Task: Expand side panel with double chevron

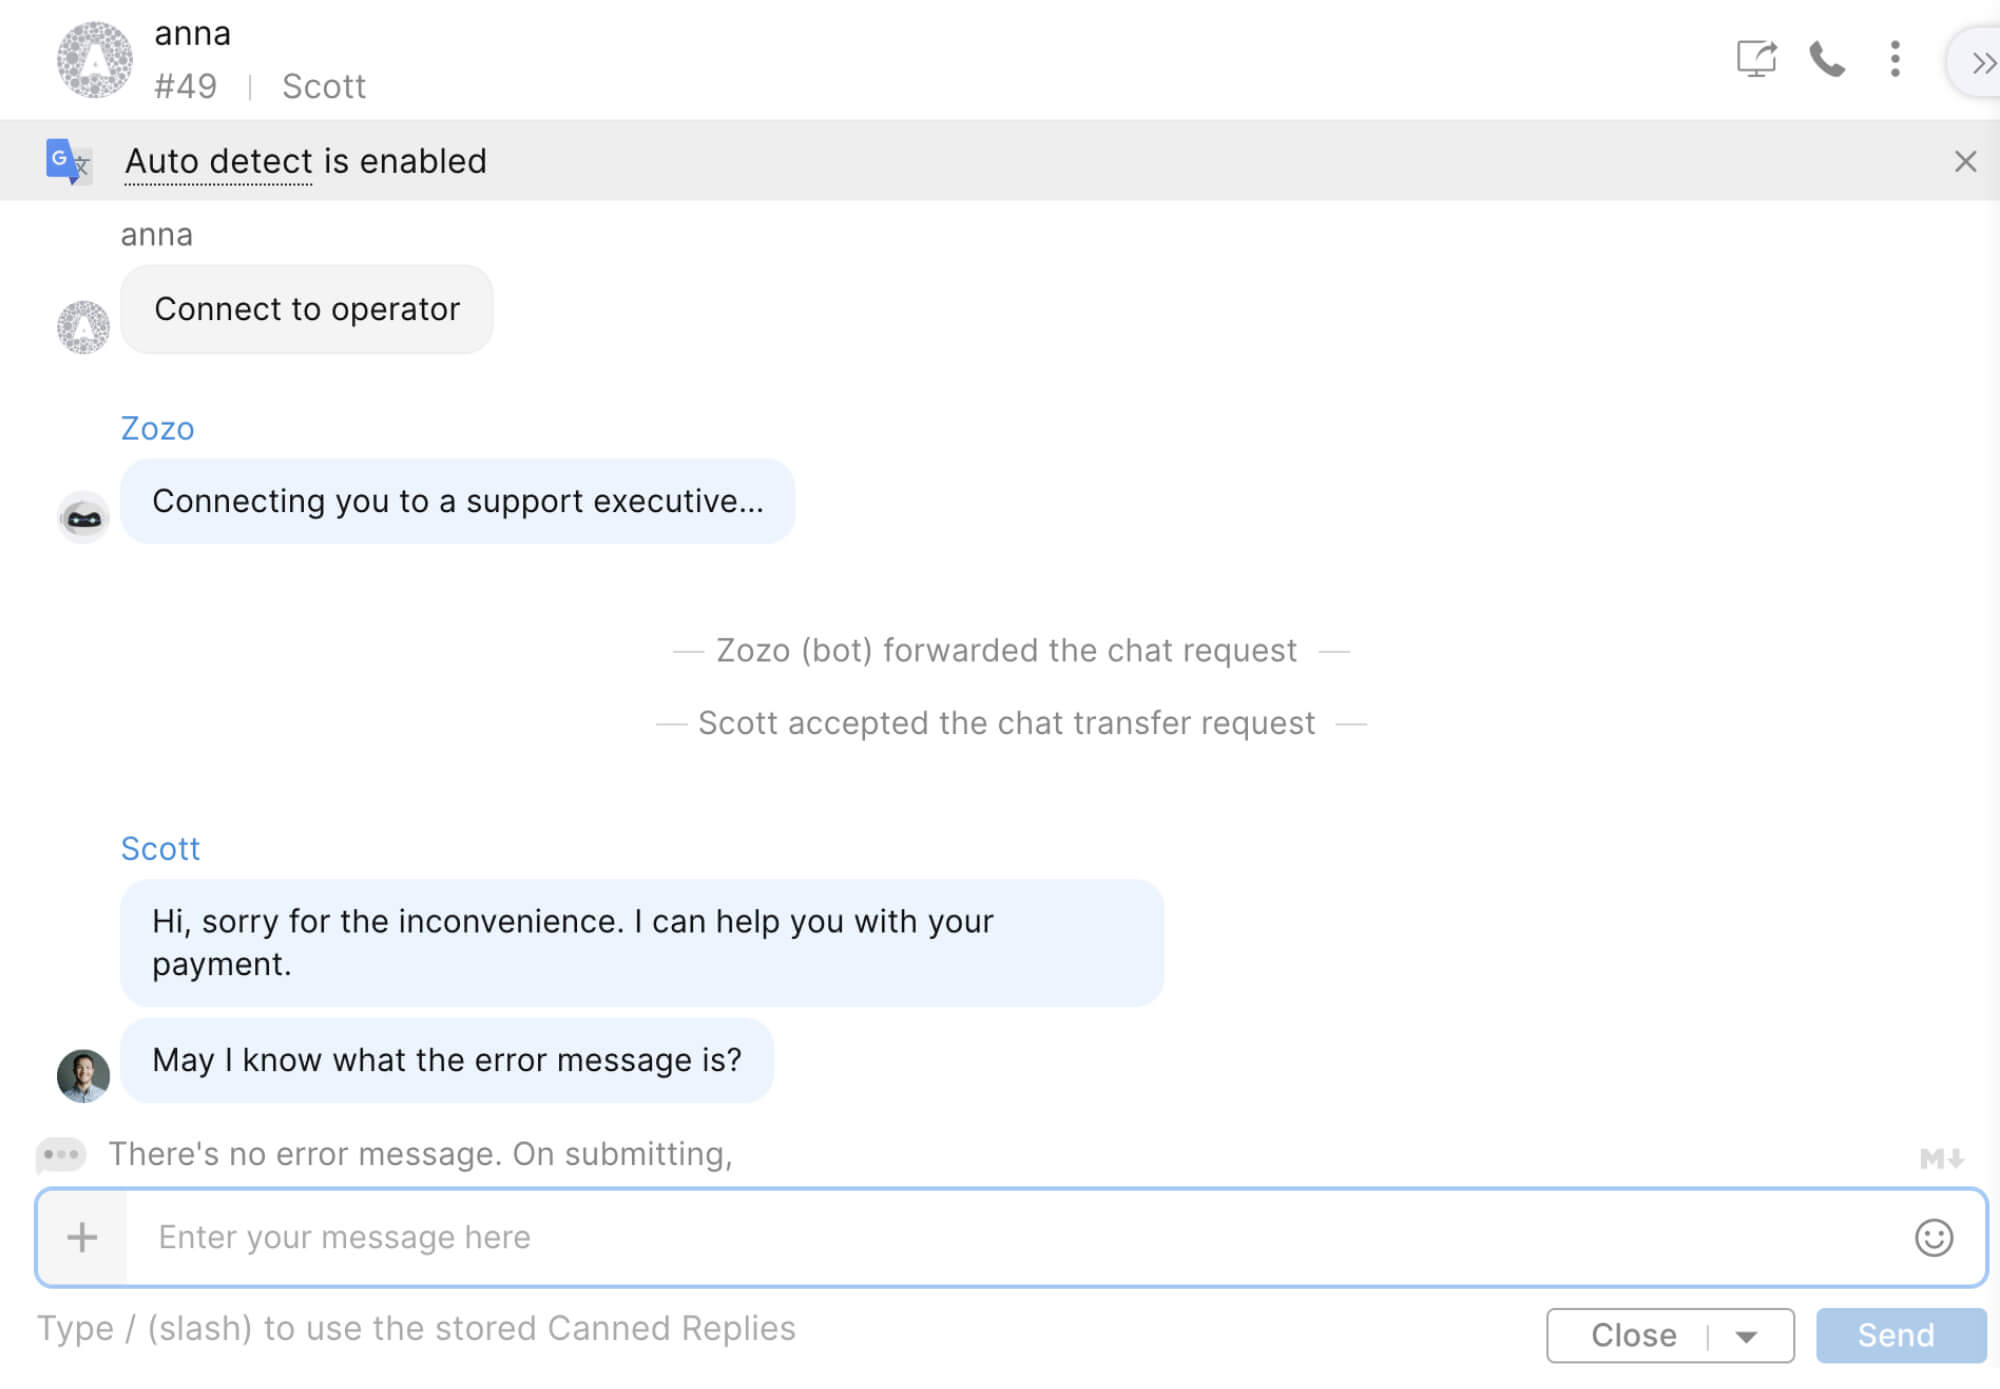Action: (x=1981, y=64)
